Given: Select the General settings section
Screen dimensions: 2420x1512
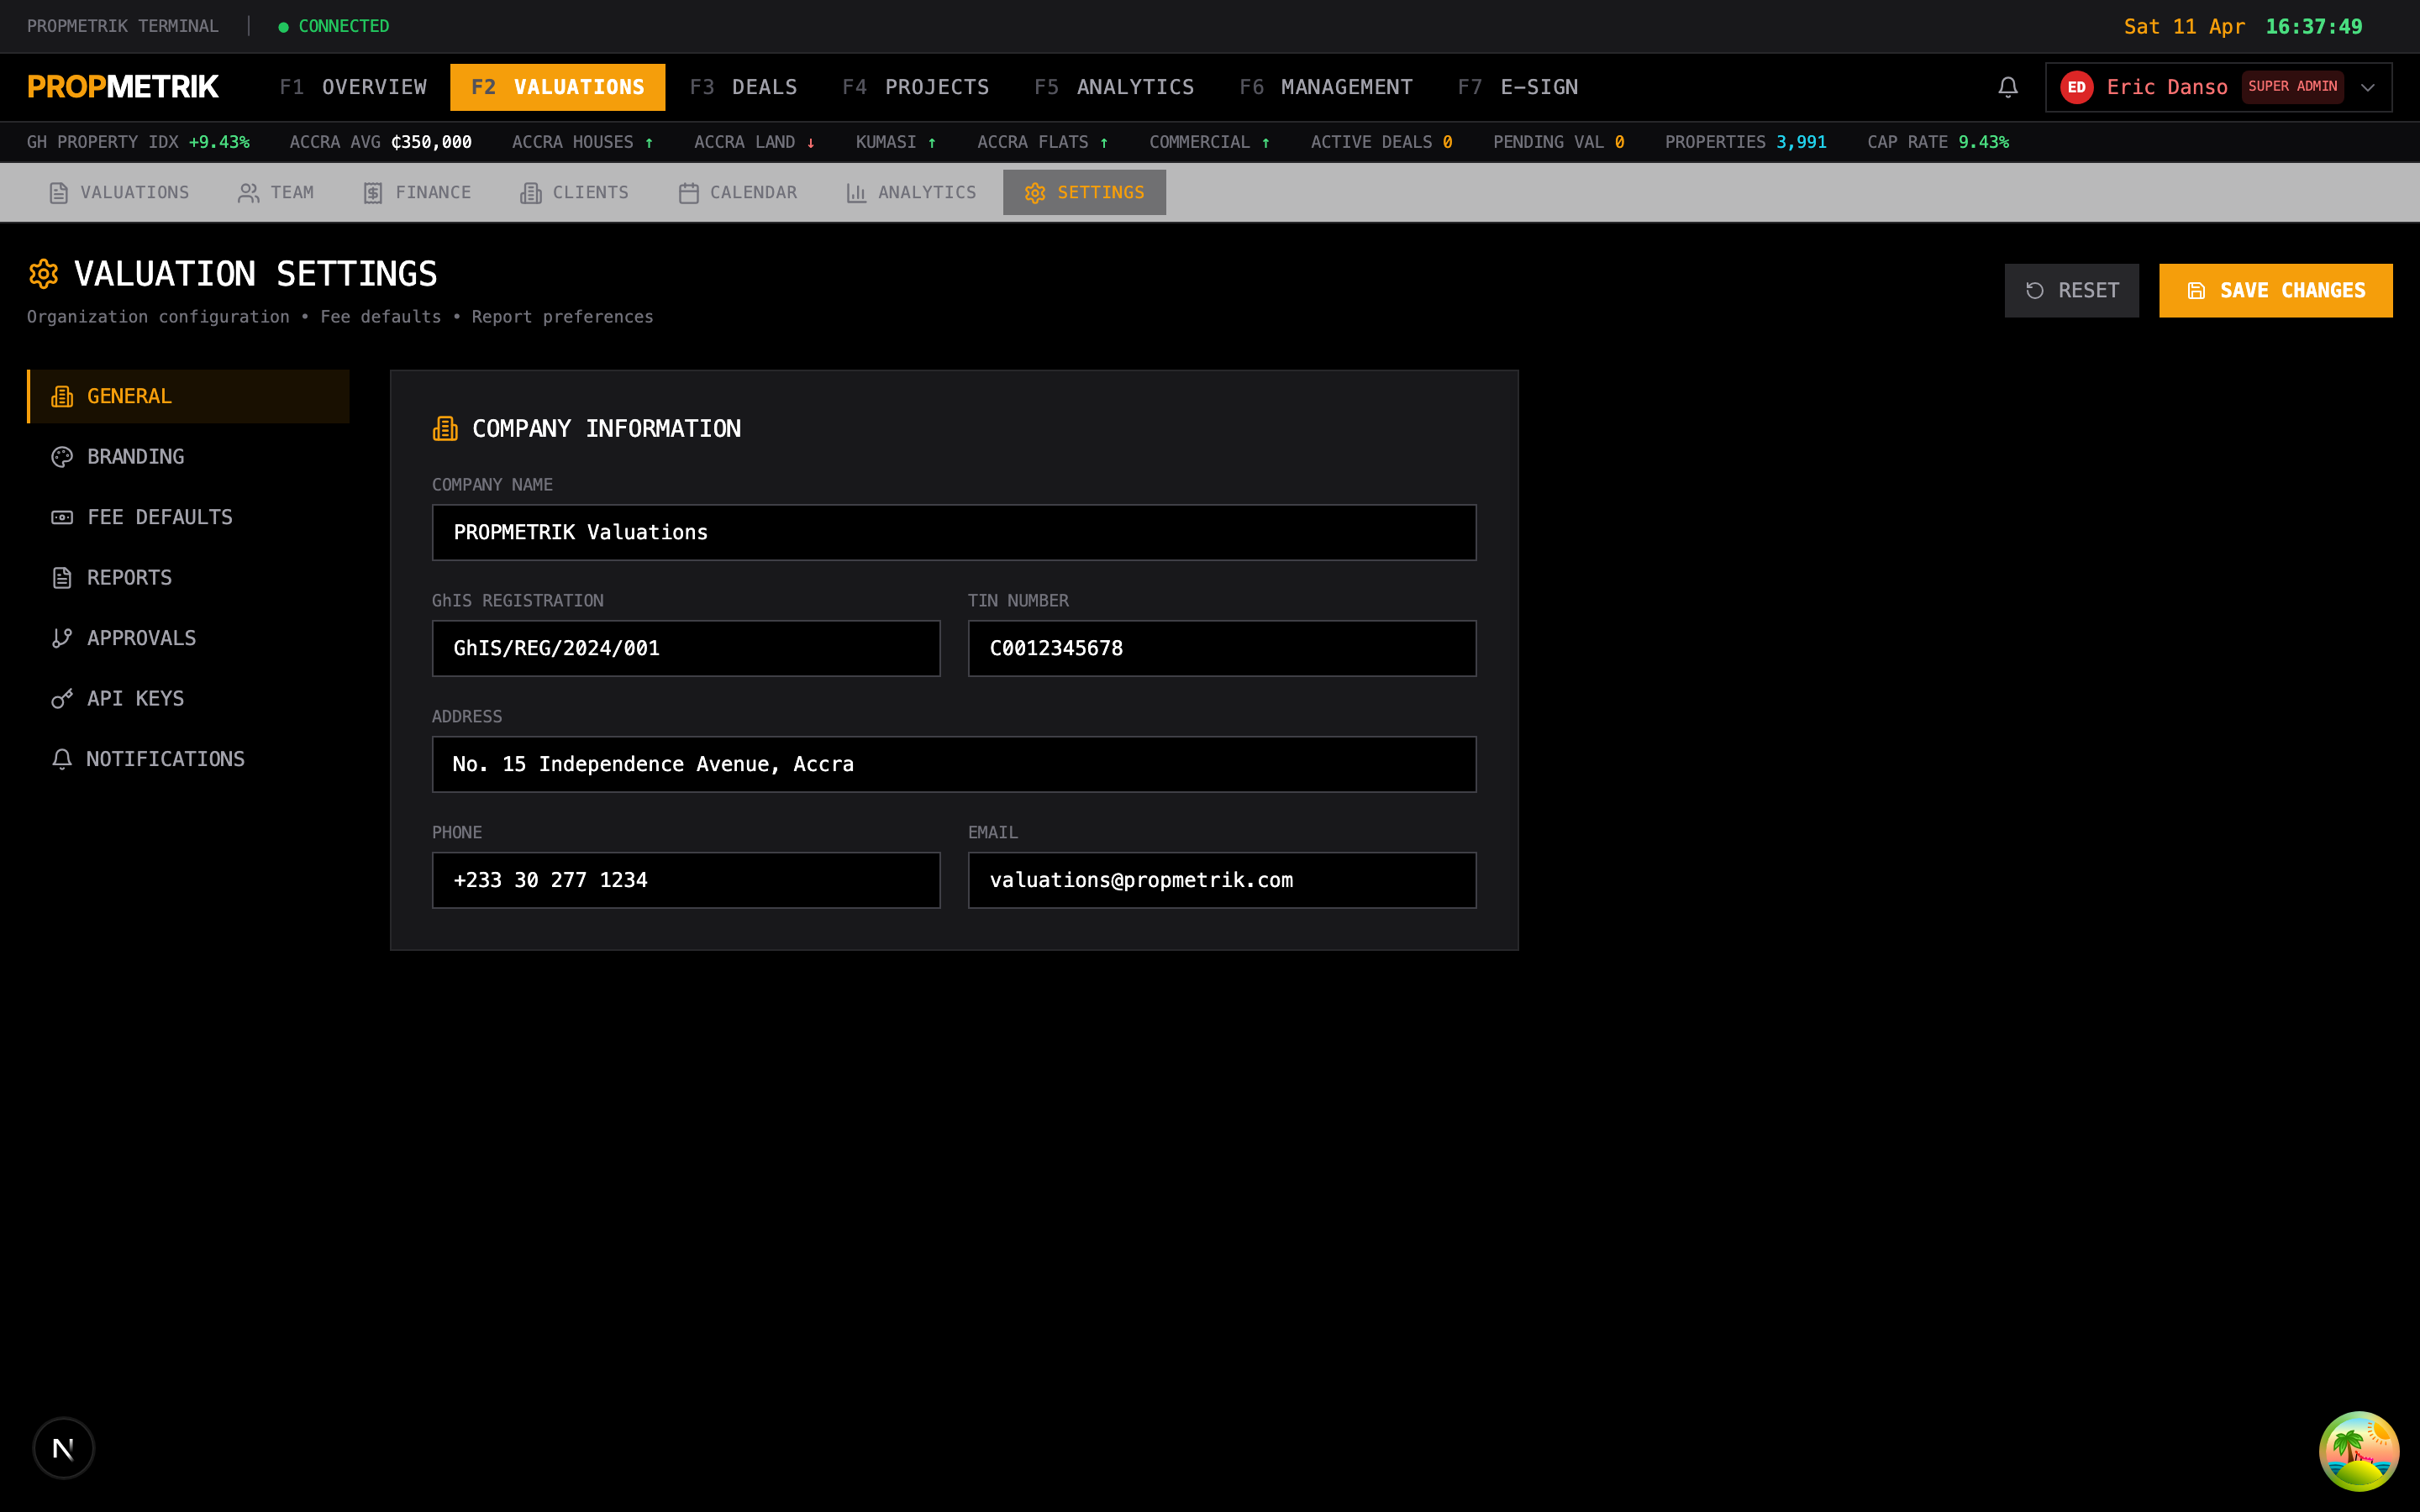Looking at the screenshot, I should coord(188,397).
